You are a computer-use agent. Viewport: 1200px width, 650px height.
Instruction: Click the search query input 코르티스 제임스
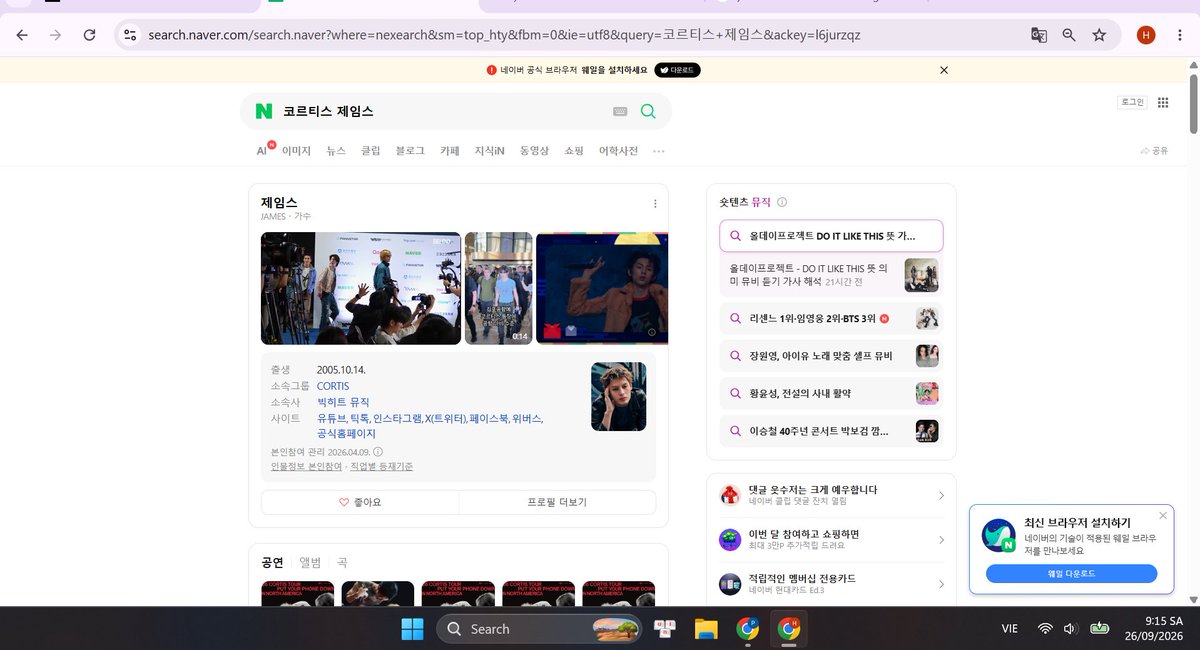click(440, 111)
